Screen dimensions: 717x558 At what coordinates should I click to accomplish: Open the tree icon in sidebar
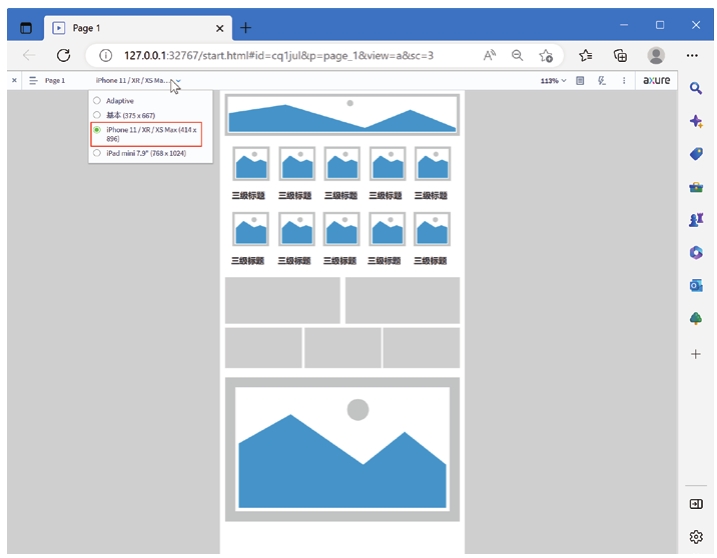[696, 318]
